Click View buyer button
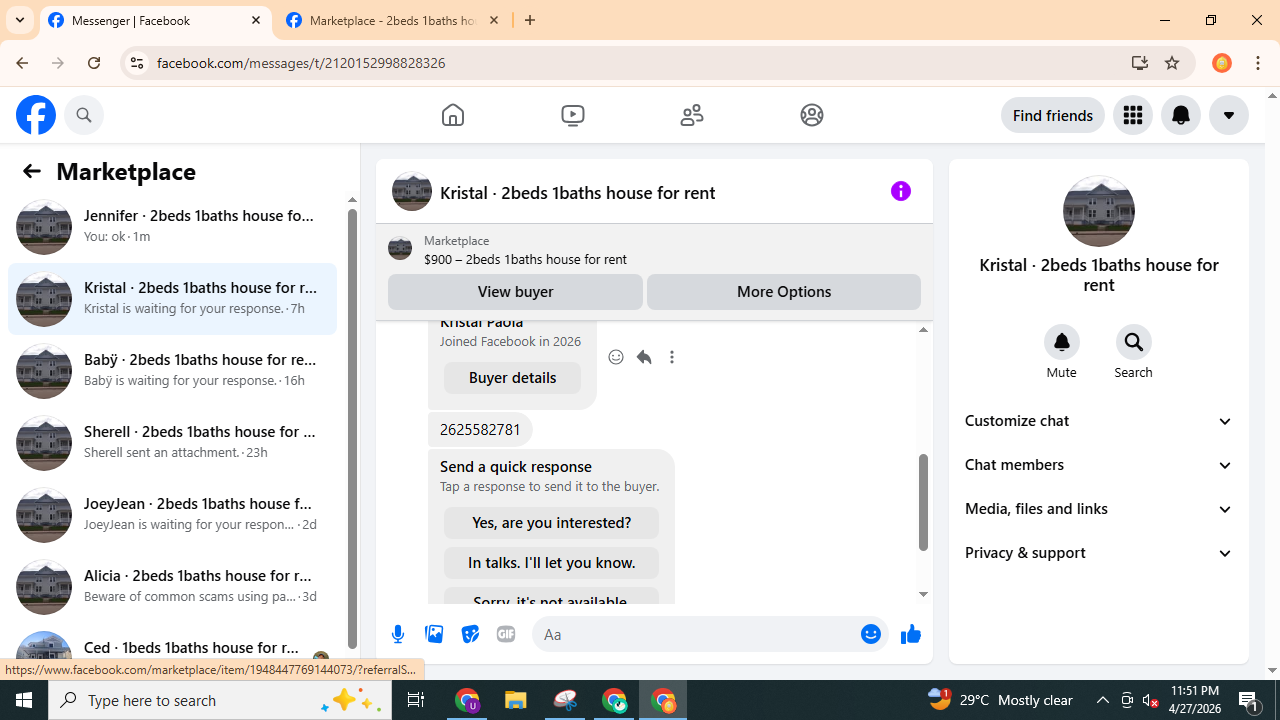 [x=515, y=292]
